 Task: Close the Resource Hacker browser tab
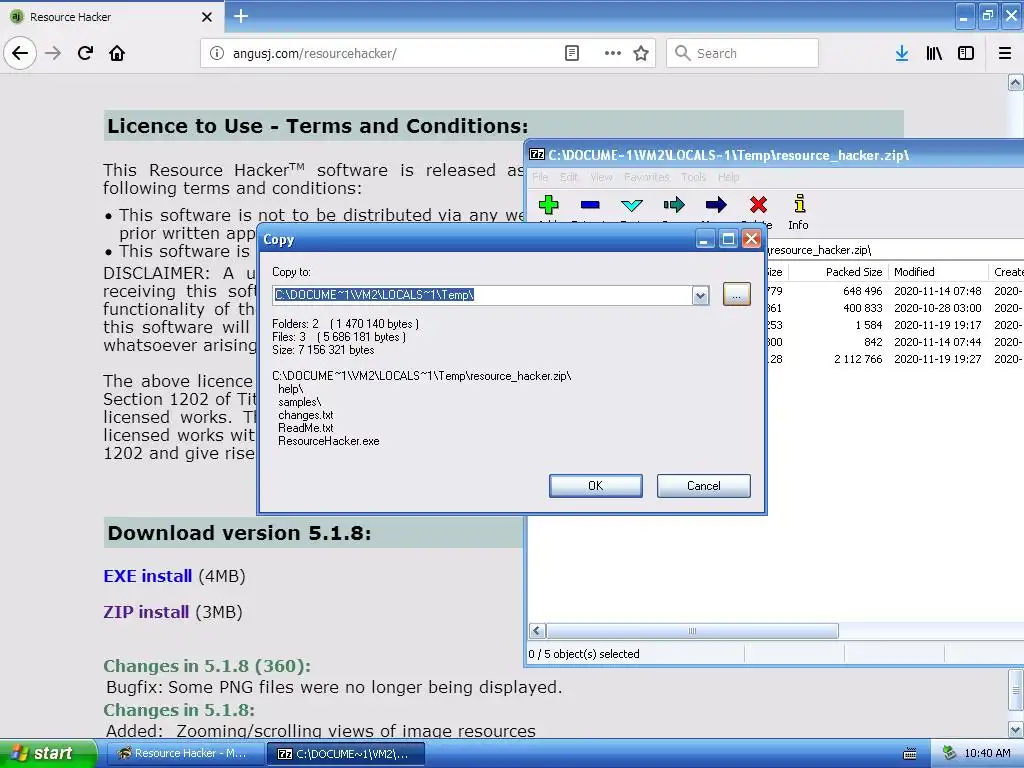[206, 17]
